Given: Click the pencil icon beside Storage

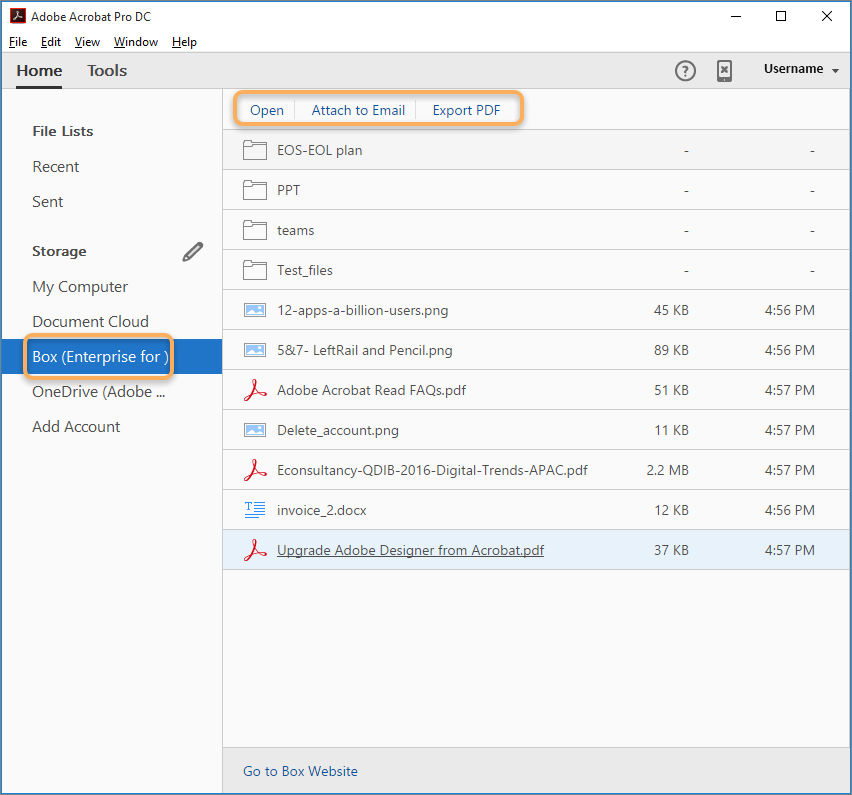Looking at the screenshot, I should click(x=192, y=252).
